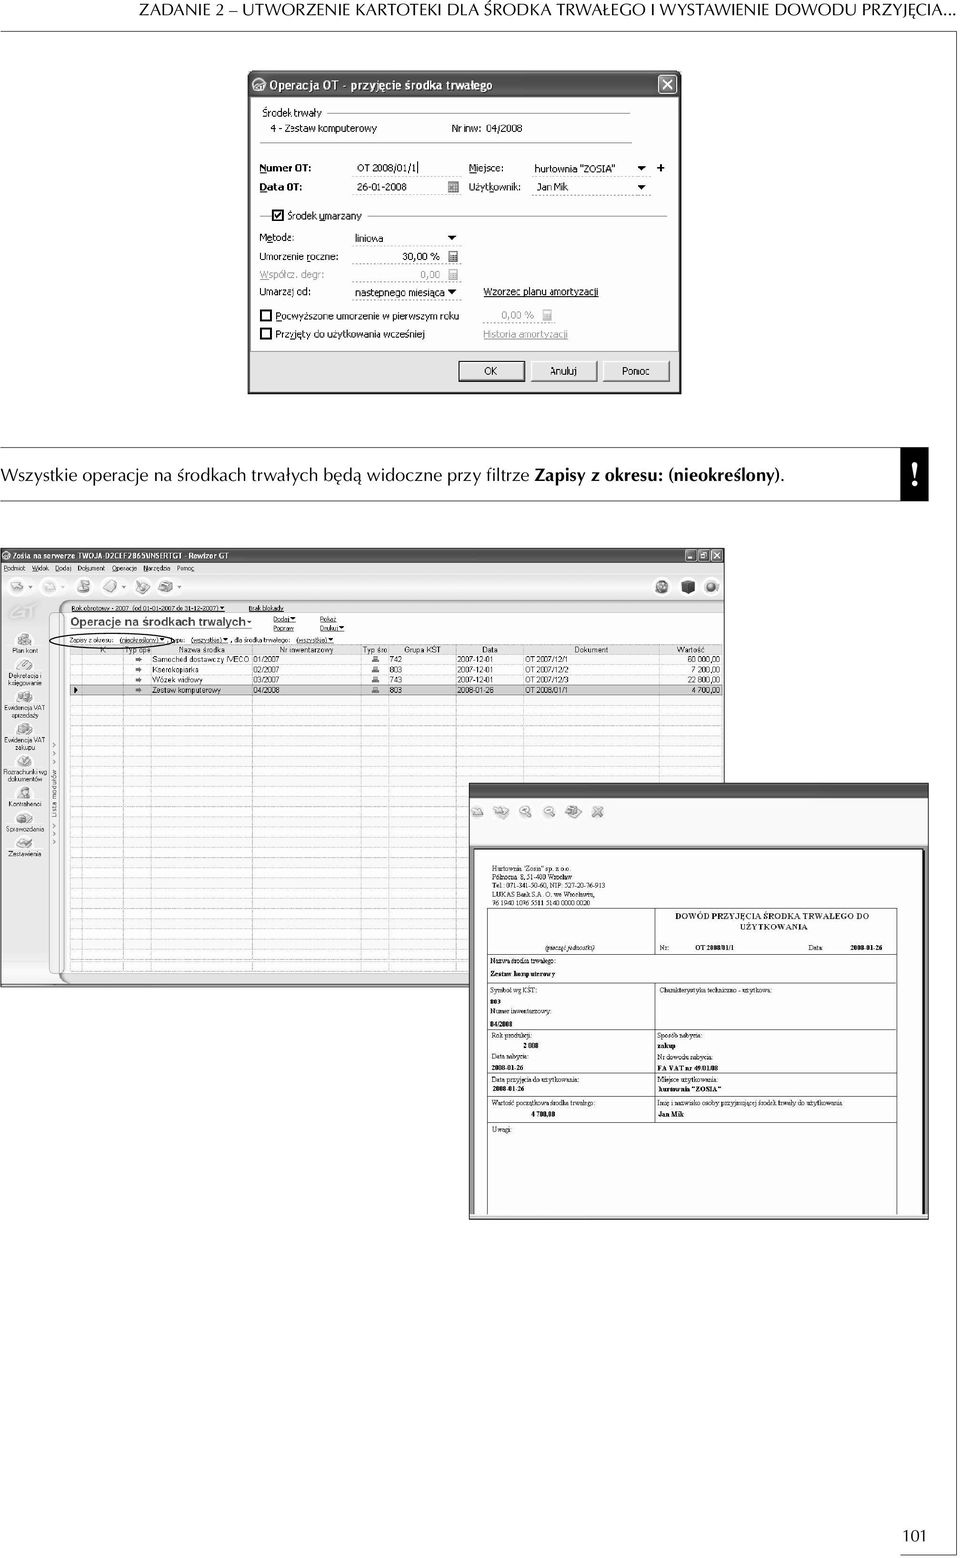The image size is (960, 1558).
Task: Select the Wózek widłowy row
Action: click(396, 680)
